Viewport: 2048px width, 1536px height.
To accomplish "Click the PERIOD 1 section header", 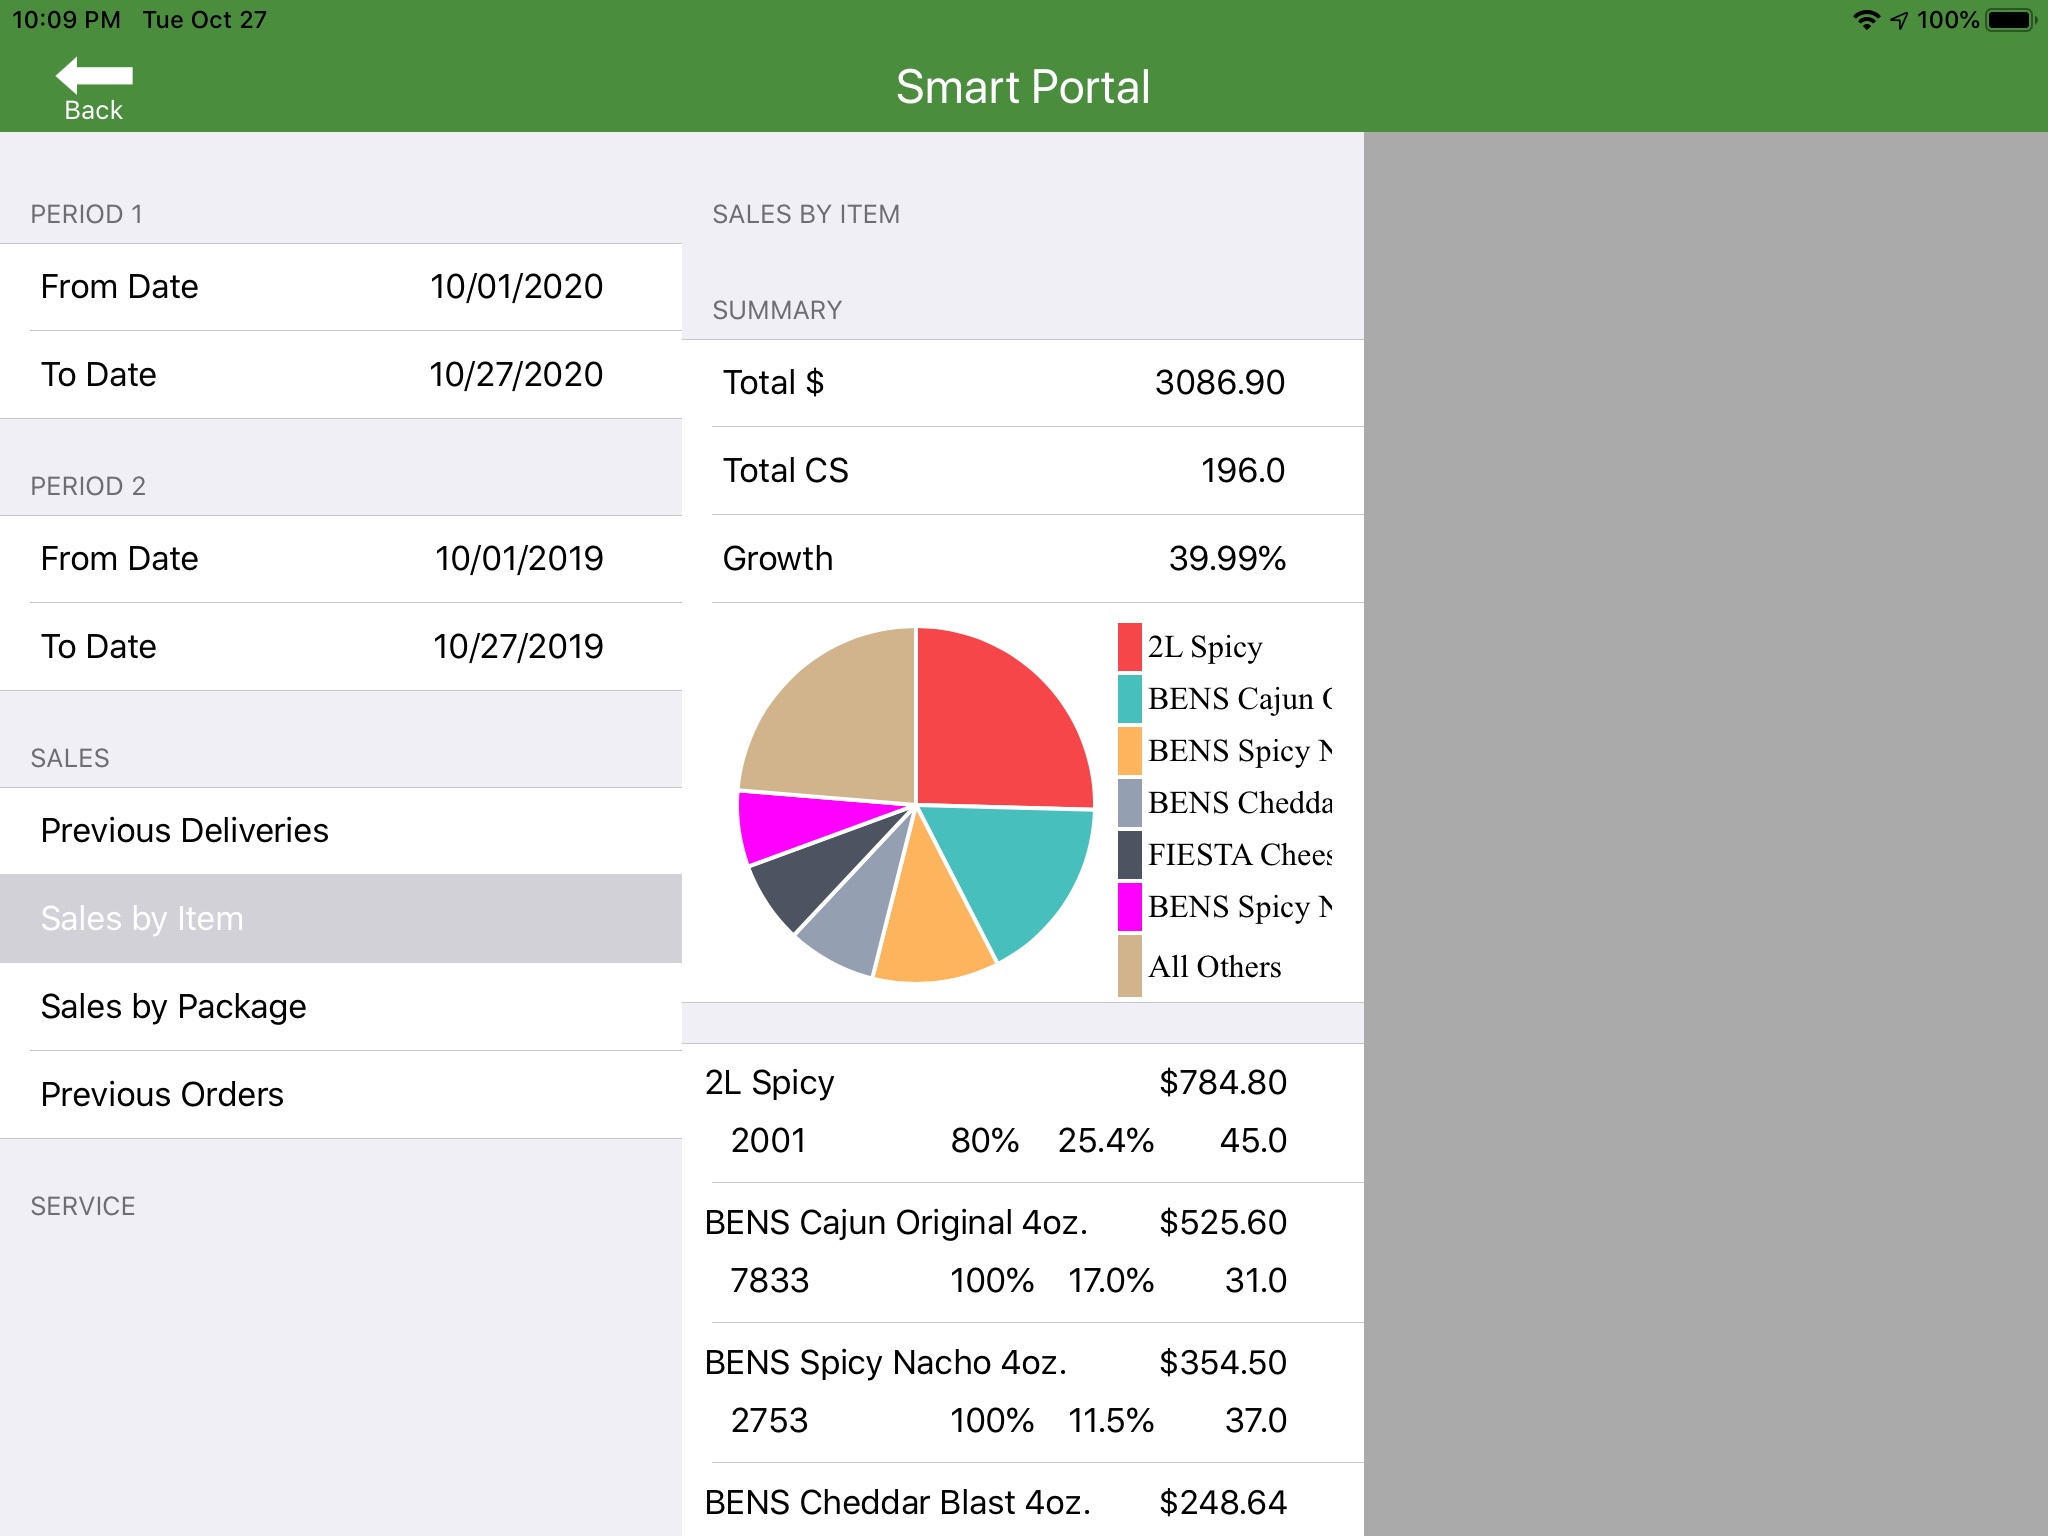I will click(86, 215).
